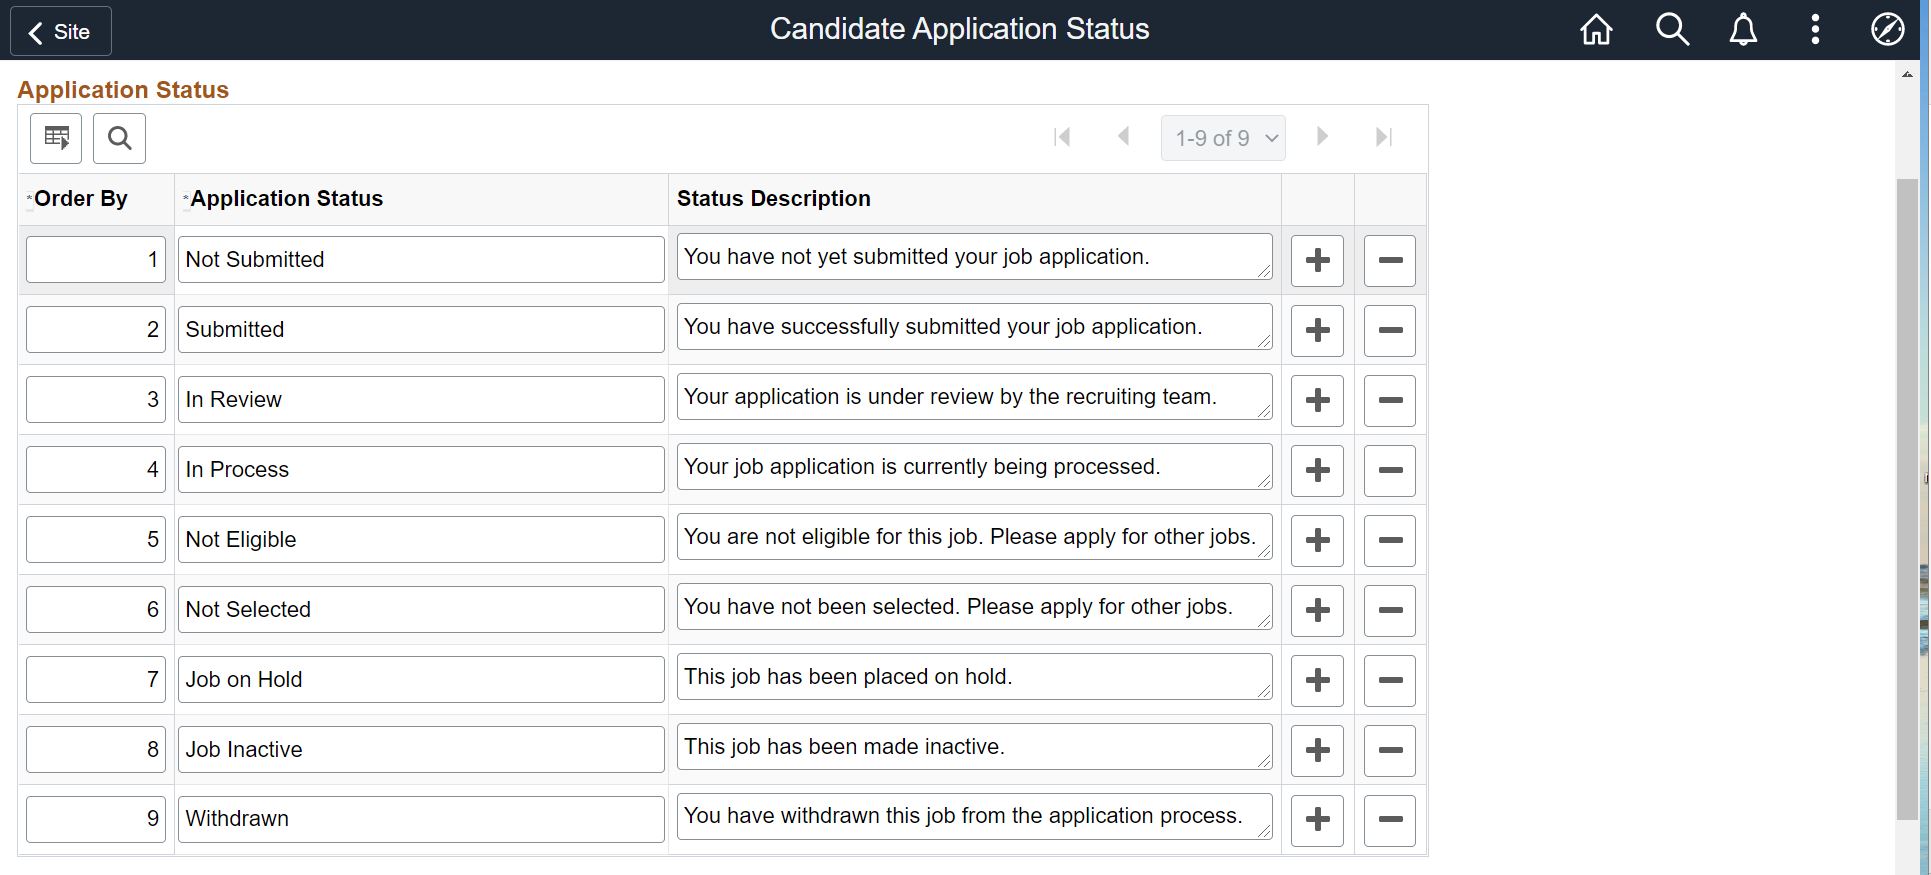
Task: Click the Order By field containing 4
Action: point(96,470)
